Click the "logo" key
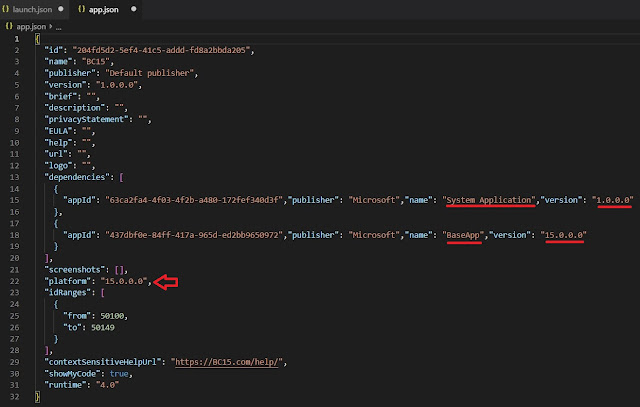Screen dimensions: 640x407 point(60,166)
